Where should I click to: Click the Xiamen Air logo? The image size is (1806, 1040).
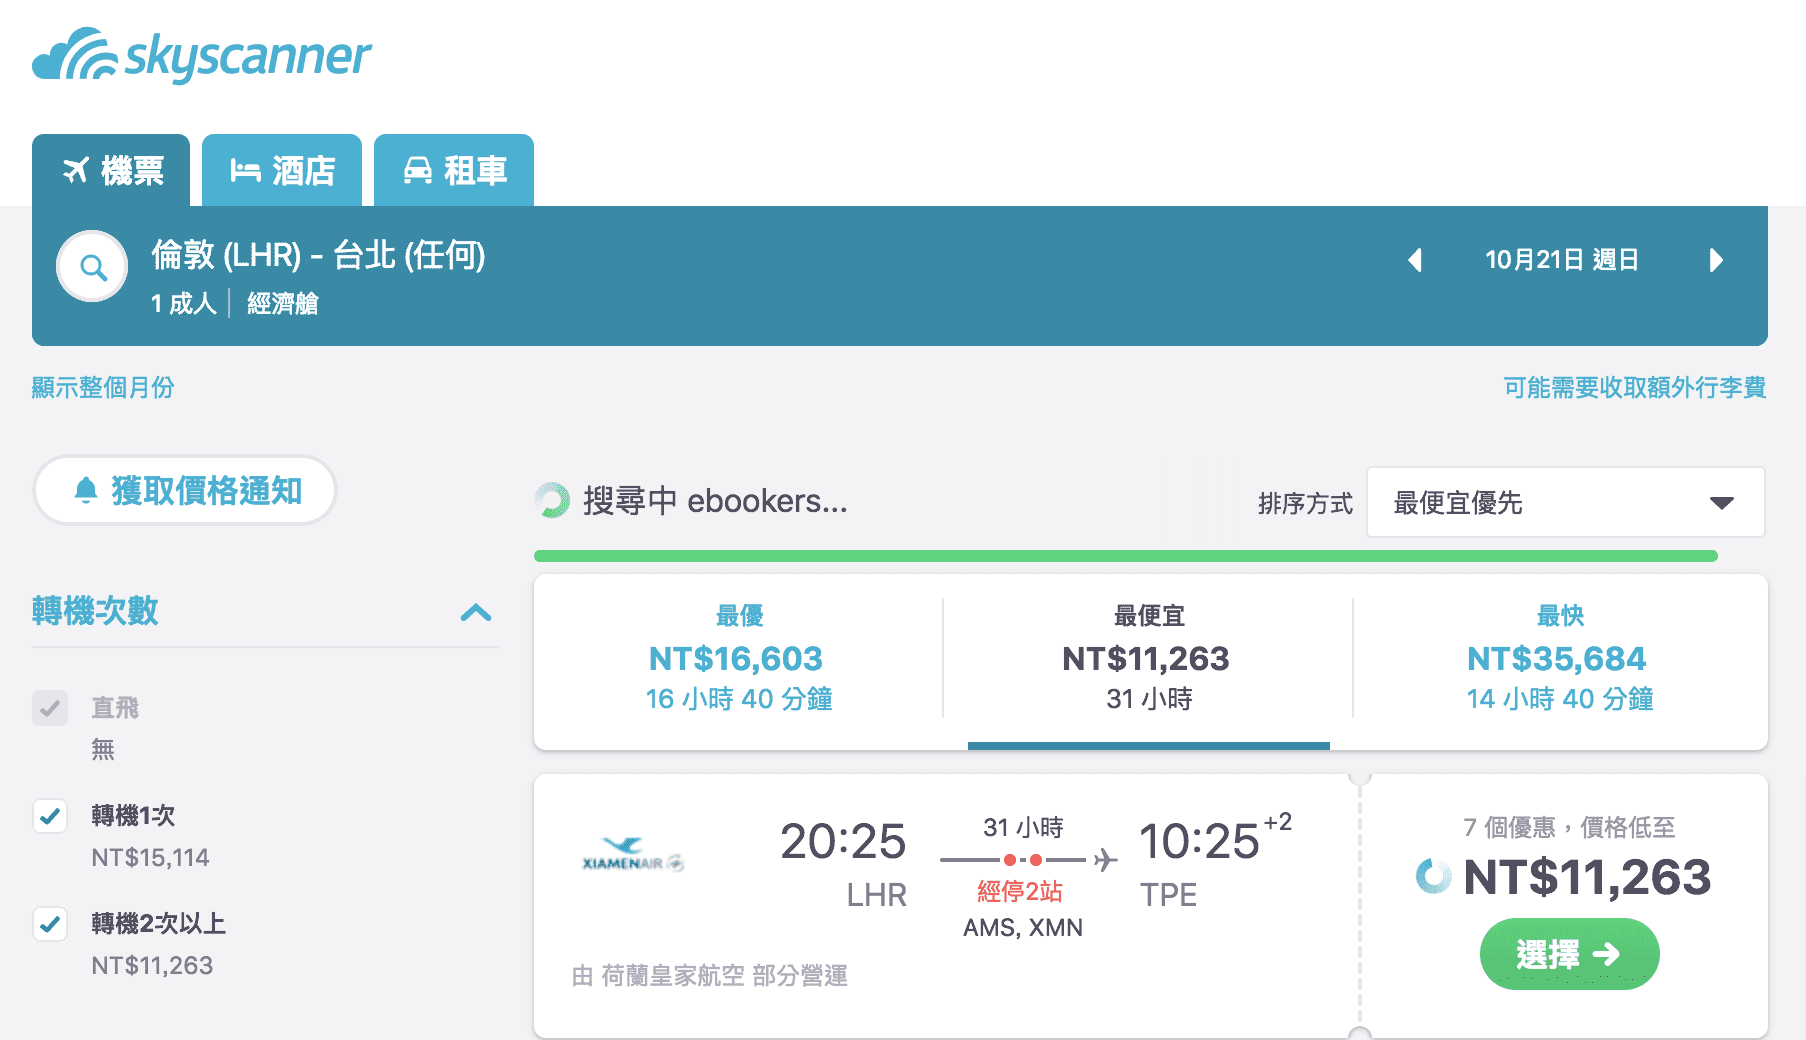[632, 855]
